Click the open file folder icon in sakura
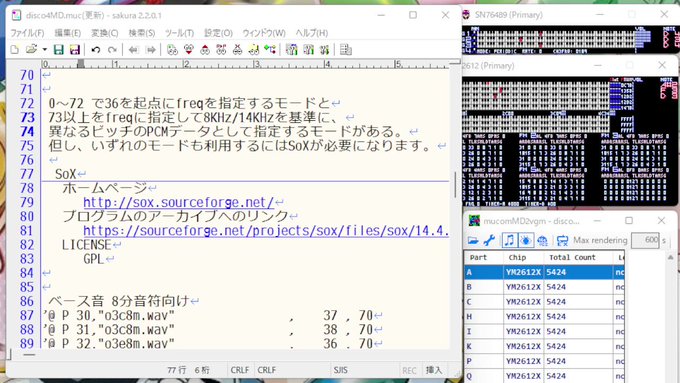The height and width of the screenshot is (383, 680). click(x=31, y=50)
